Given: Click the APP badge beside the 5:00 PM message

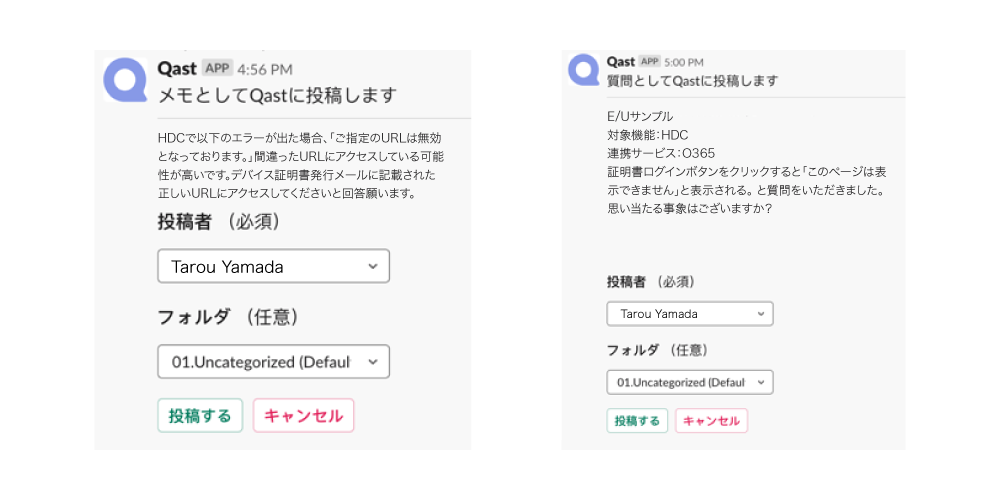Looking at the screenshot, I should coord(649,61).
